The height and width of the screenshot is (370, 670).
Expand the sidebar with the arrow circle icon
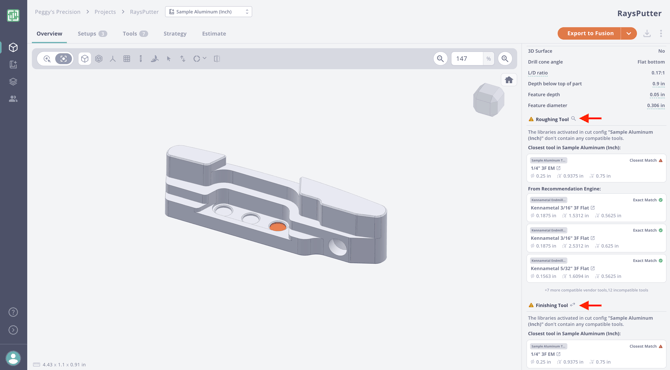point(13,330)
